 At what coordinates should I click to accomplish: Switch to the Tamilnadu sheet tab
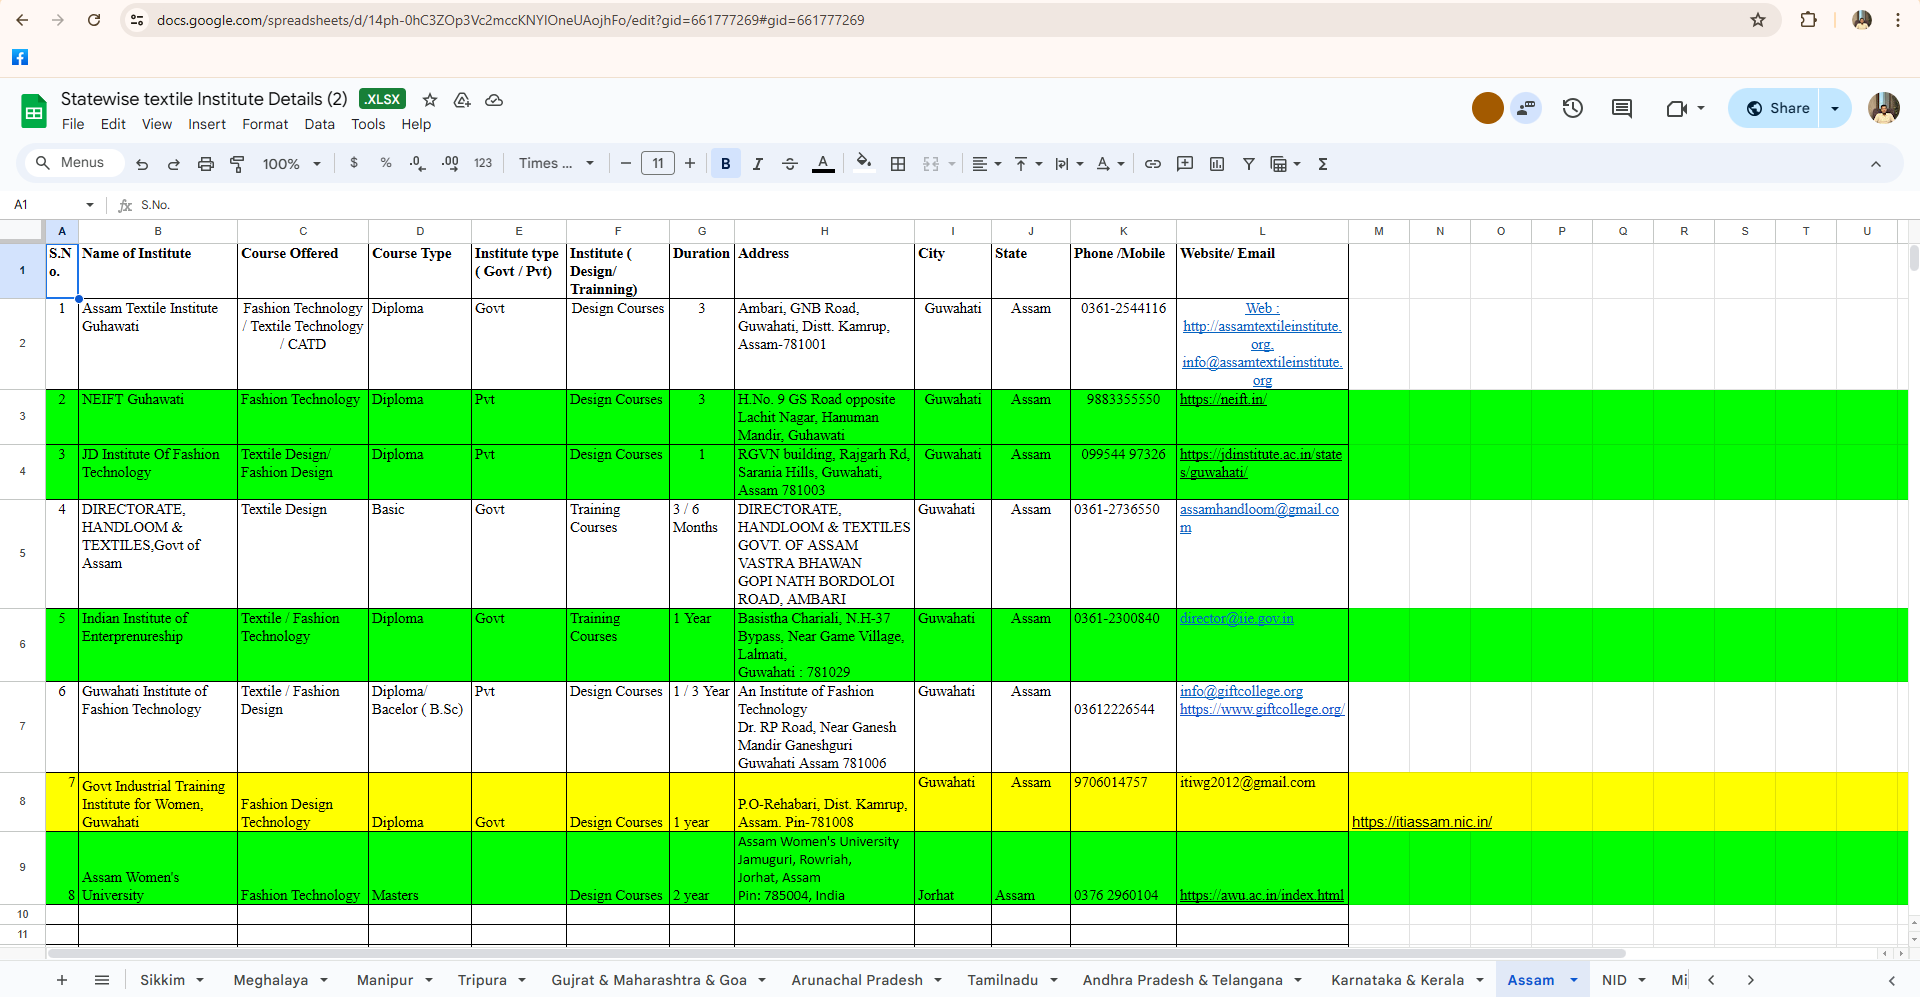[x=1002, y=980]
